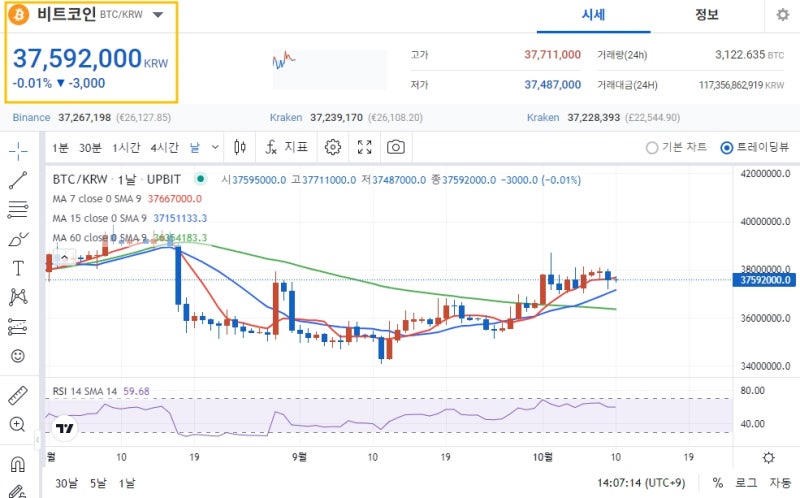
Task: Set date range to 5날
Action: [98, 483]
